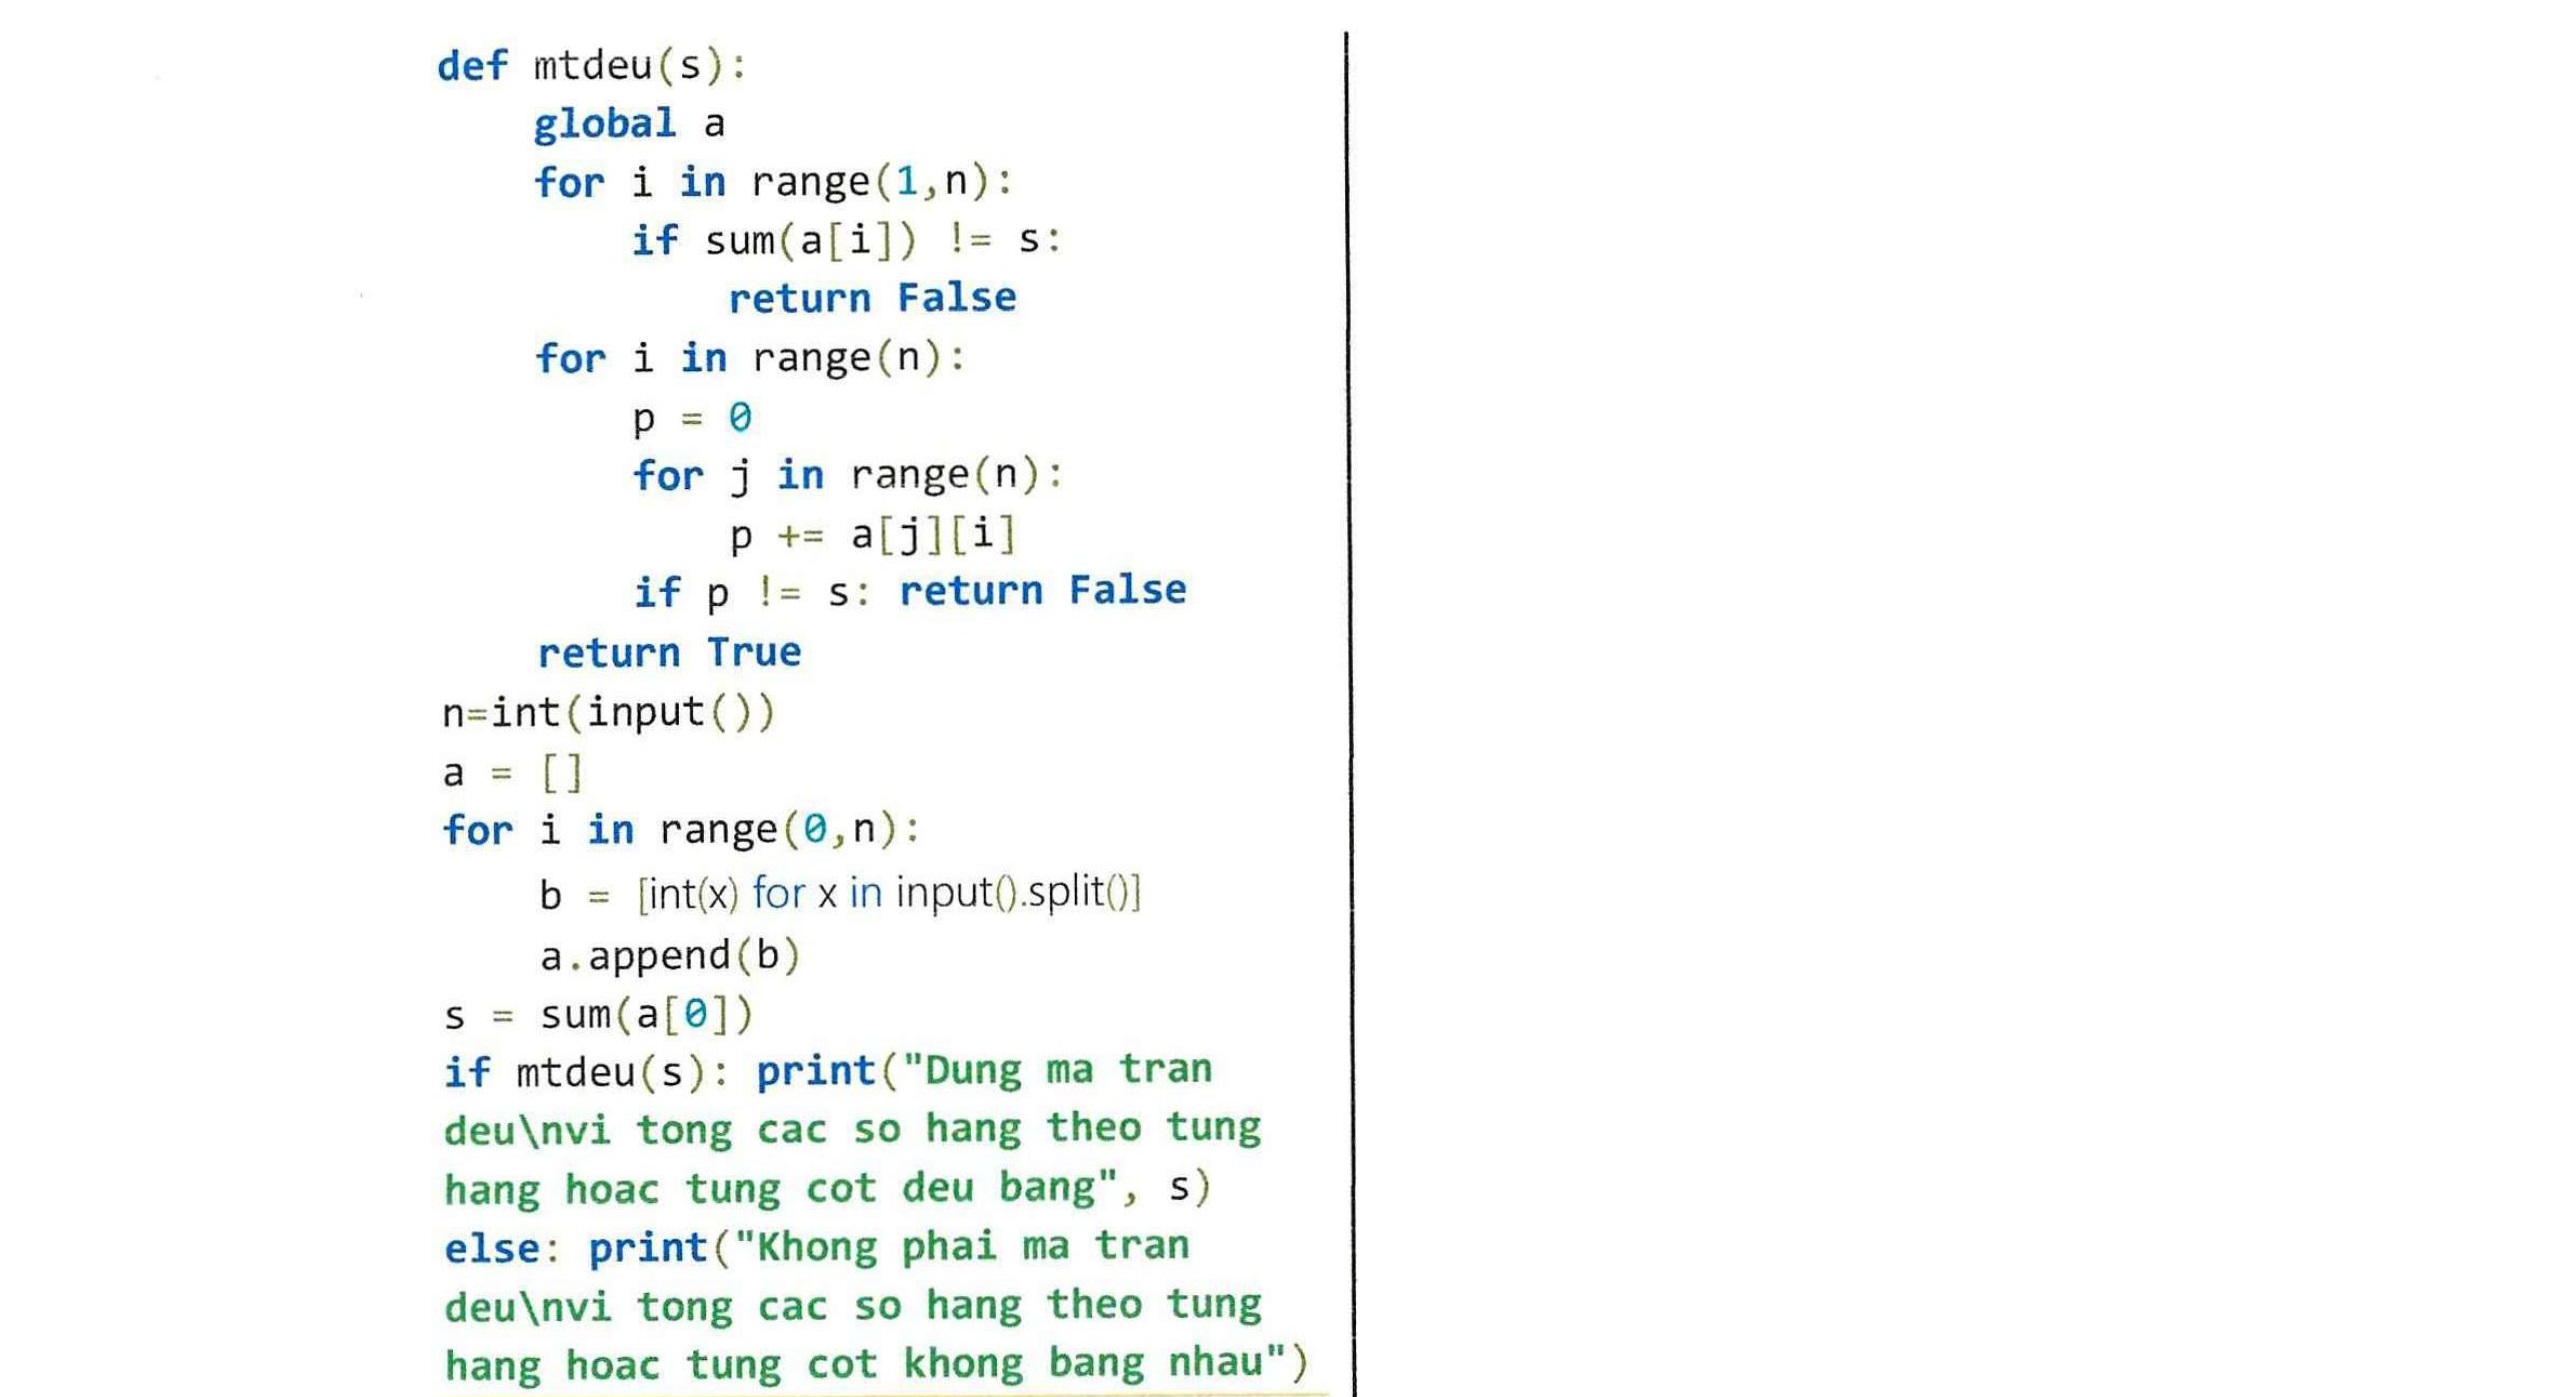Click the line 'def mtdeu(s):'
Viewport: 2549px width, 1397px height.
coord(592,66)
